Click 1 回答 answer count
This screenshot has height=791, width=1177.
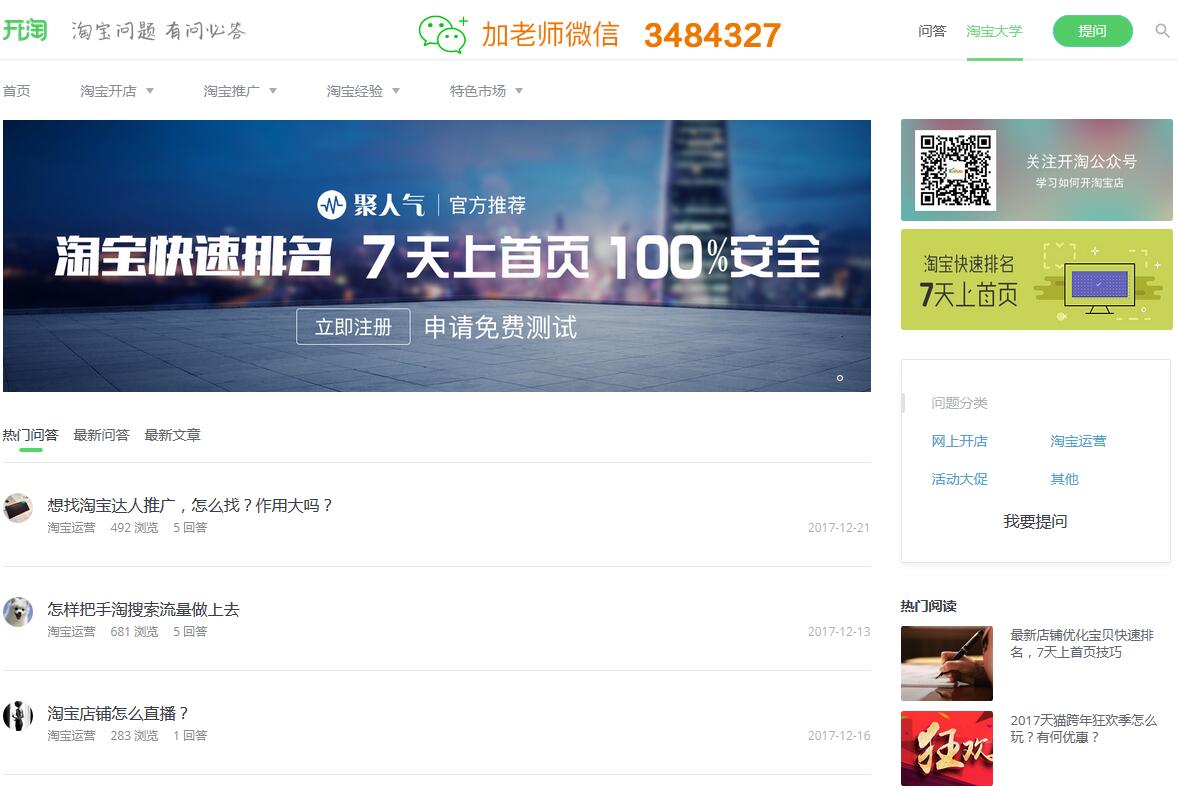point(190,735)
